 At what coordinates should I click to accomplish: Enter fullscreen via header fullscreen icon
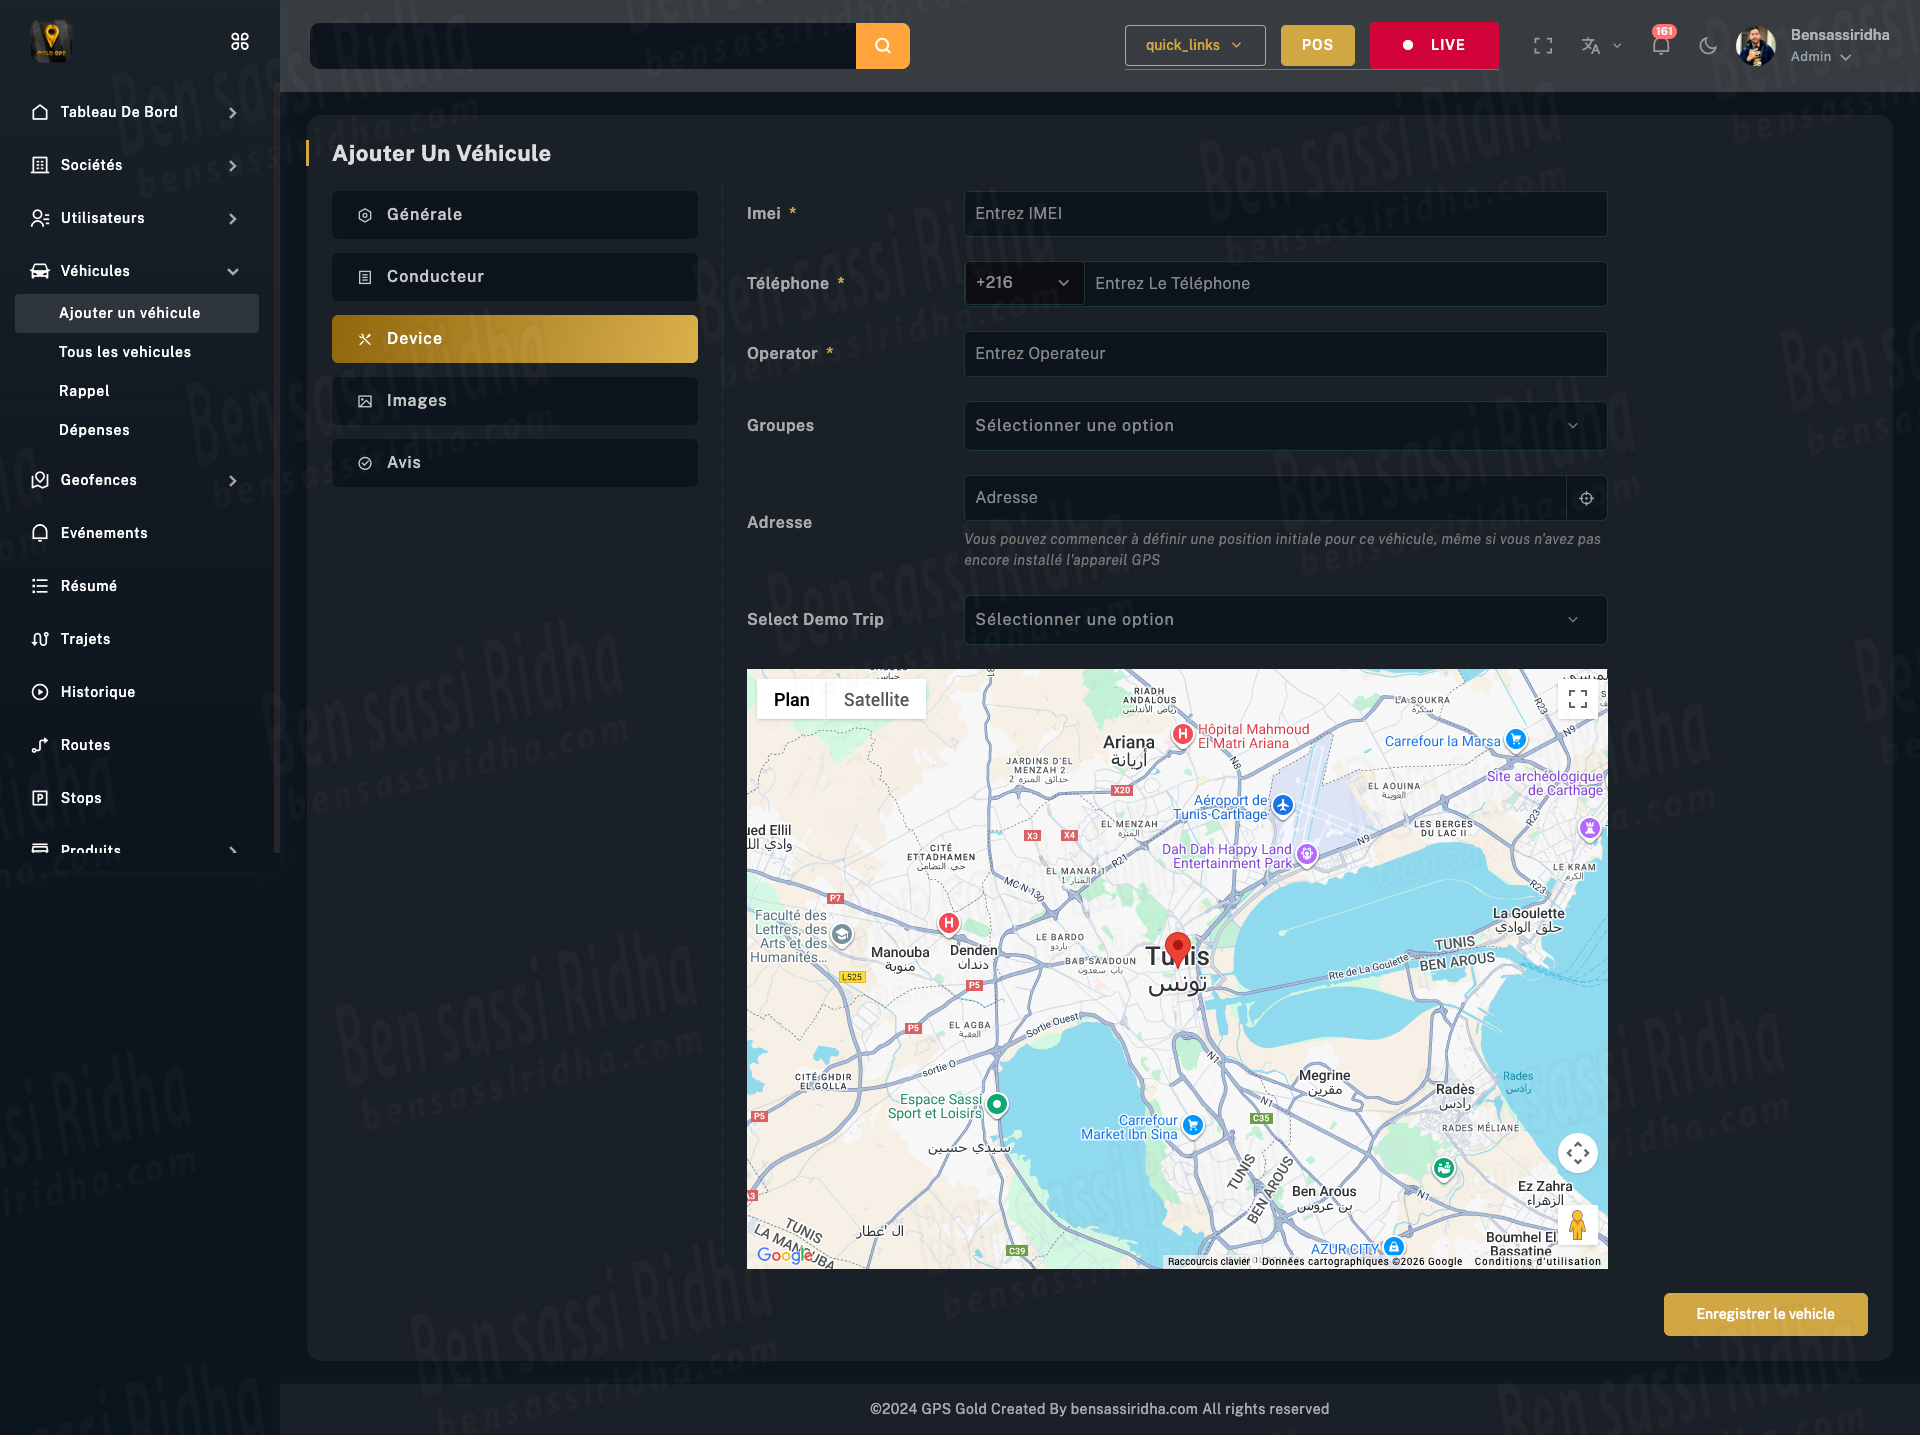pyautogui.click(x=1543, y=46)
